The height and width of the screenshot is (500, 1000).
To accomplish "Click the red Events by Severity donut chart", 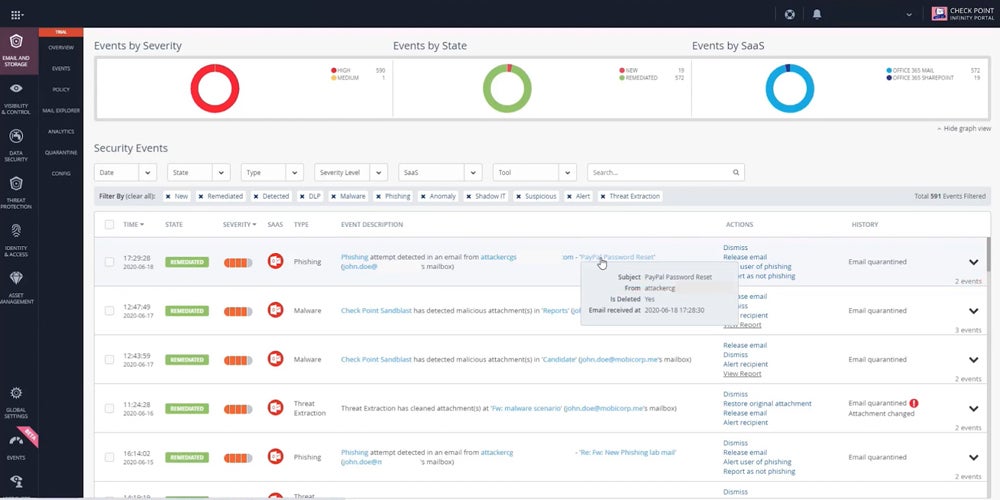I will tap(215, 88).
